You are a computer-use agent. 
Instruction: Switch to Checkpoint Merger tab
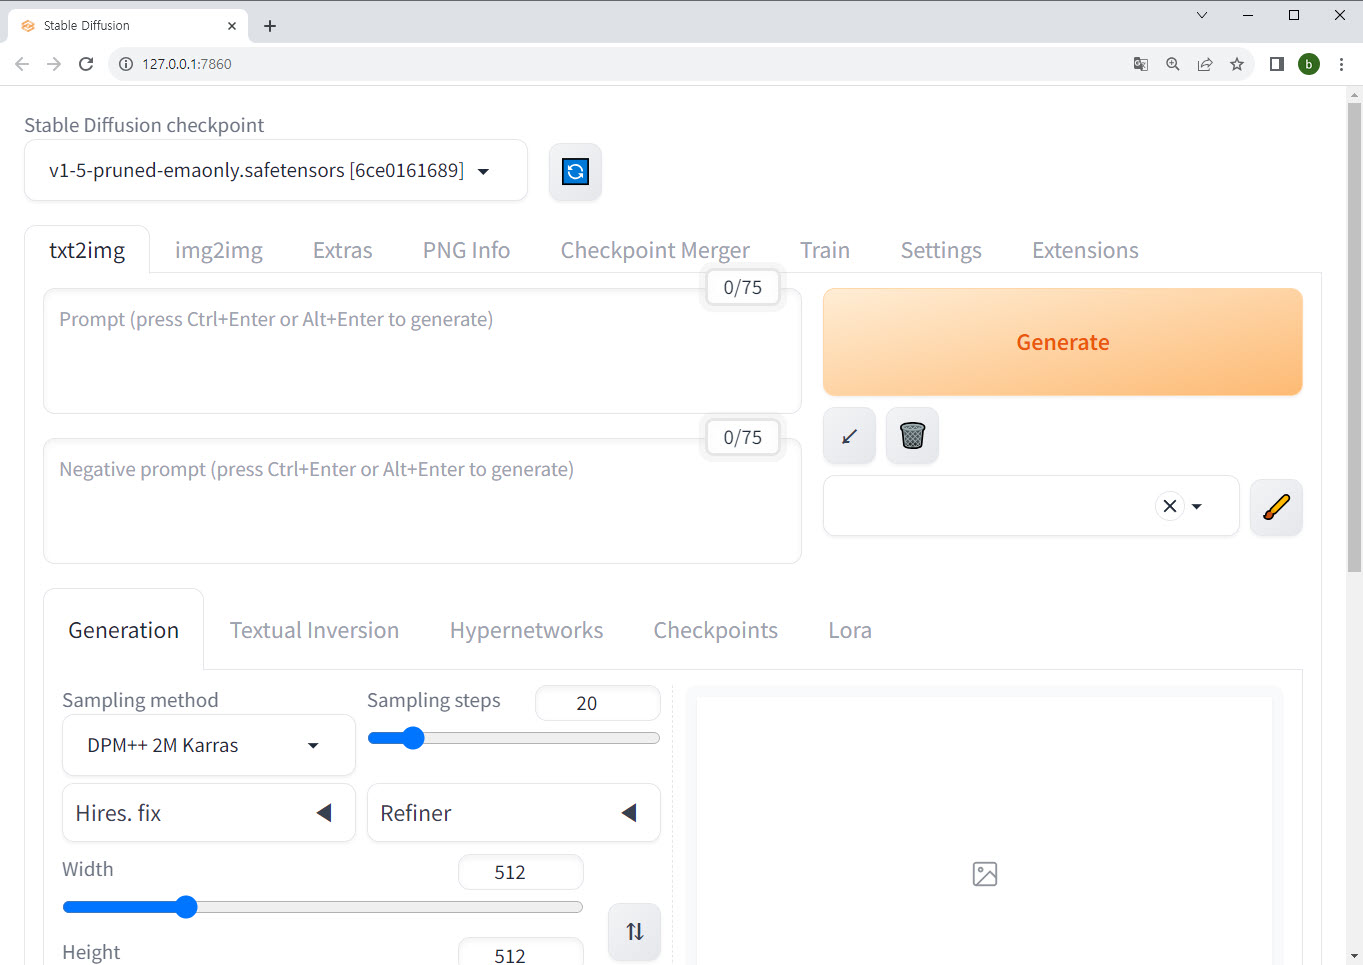coord(655,250)
